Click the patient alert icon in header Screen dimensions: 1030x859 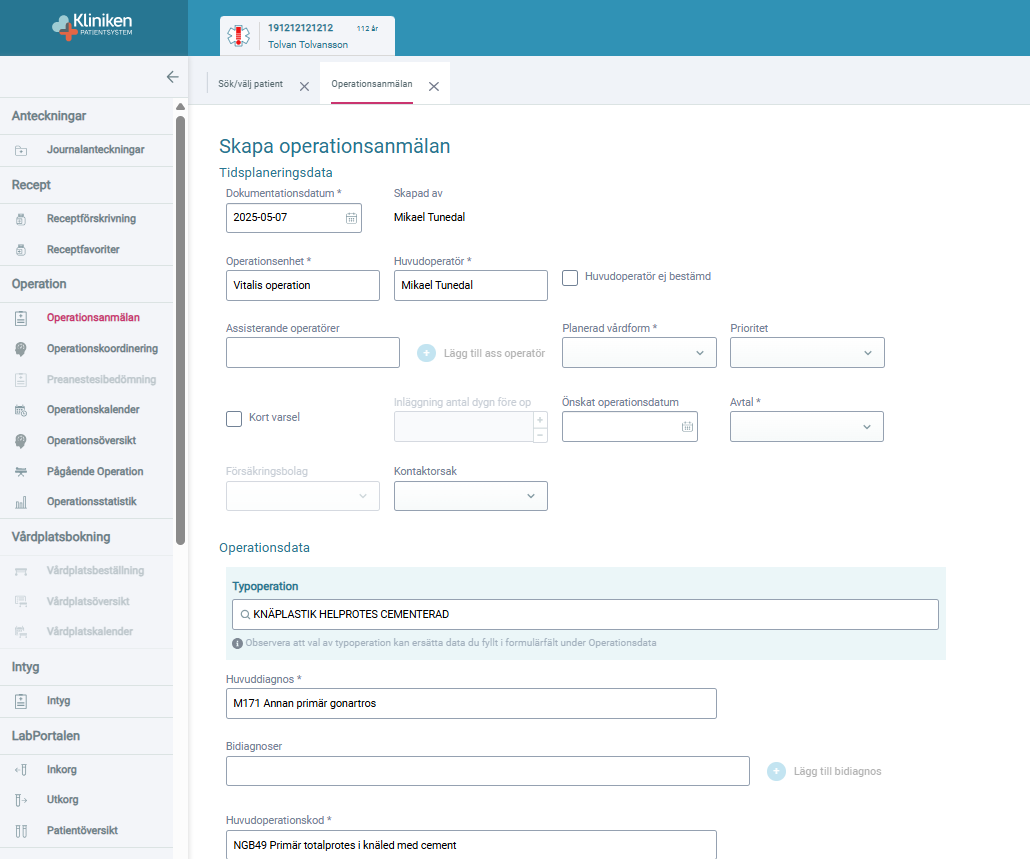(x=240, y=36)
